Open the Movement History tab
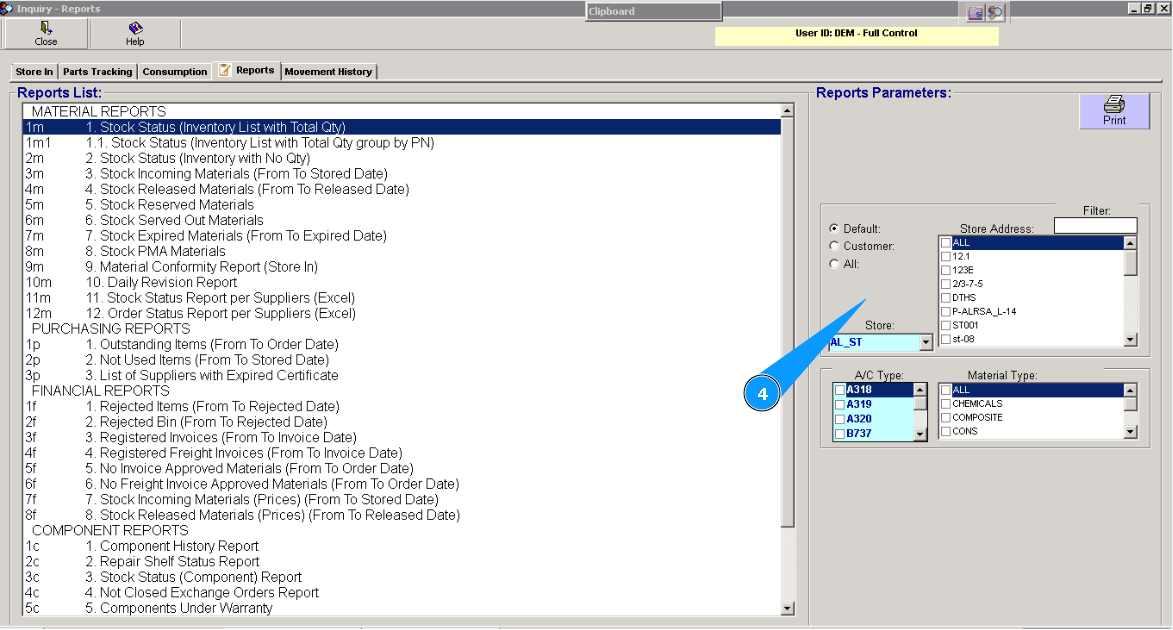This screenshot has width=1173, height=630. (328, 72)
